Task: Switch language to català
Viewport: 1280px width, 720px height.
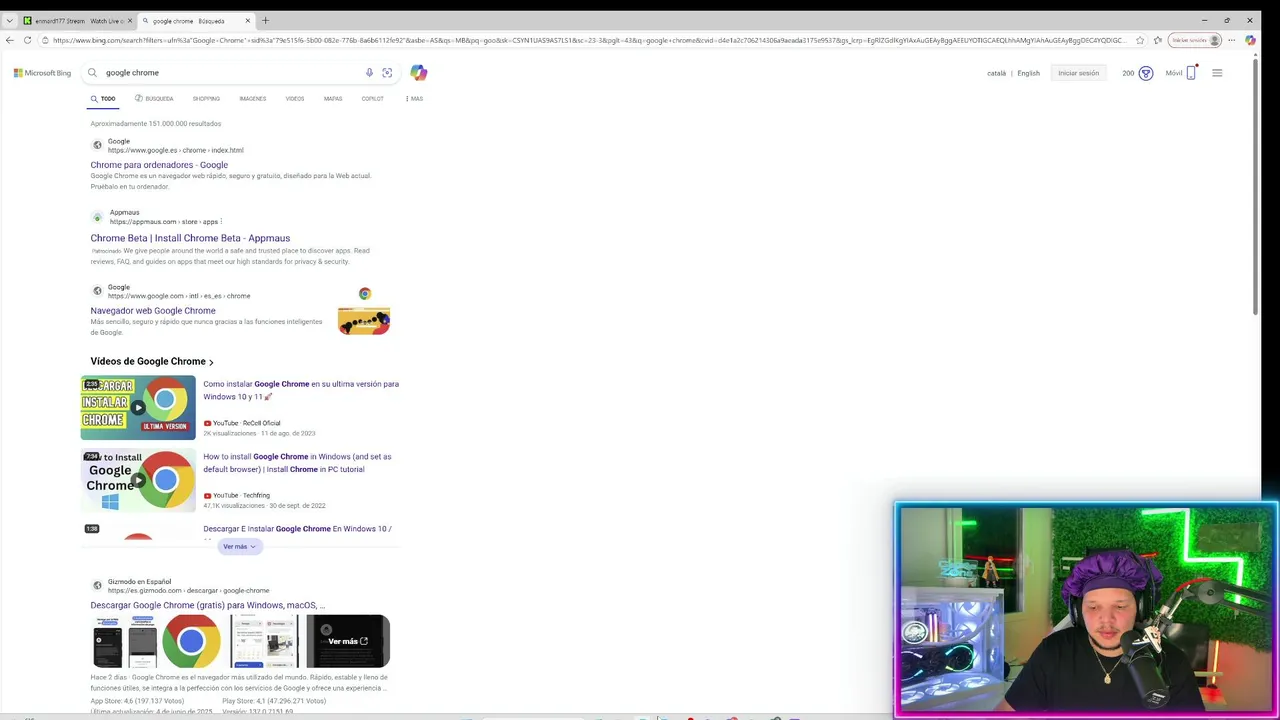Action: (x=996, y=73)
